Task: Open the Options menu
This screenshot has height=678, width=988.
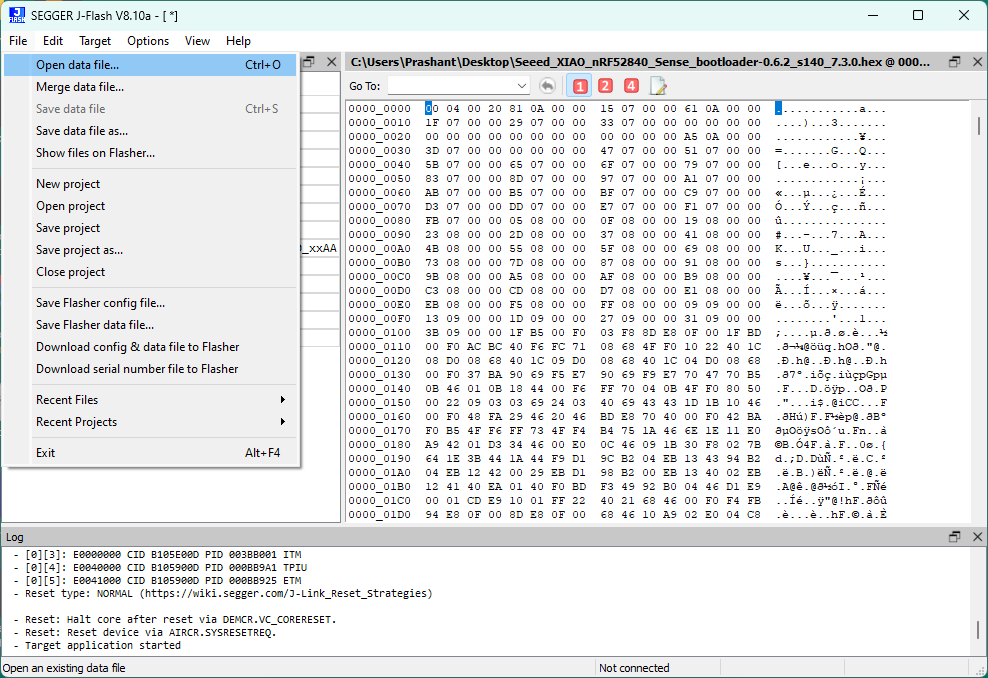Action: [x=148, y=41]
